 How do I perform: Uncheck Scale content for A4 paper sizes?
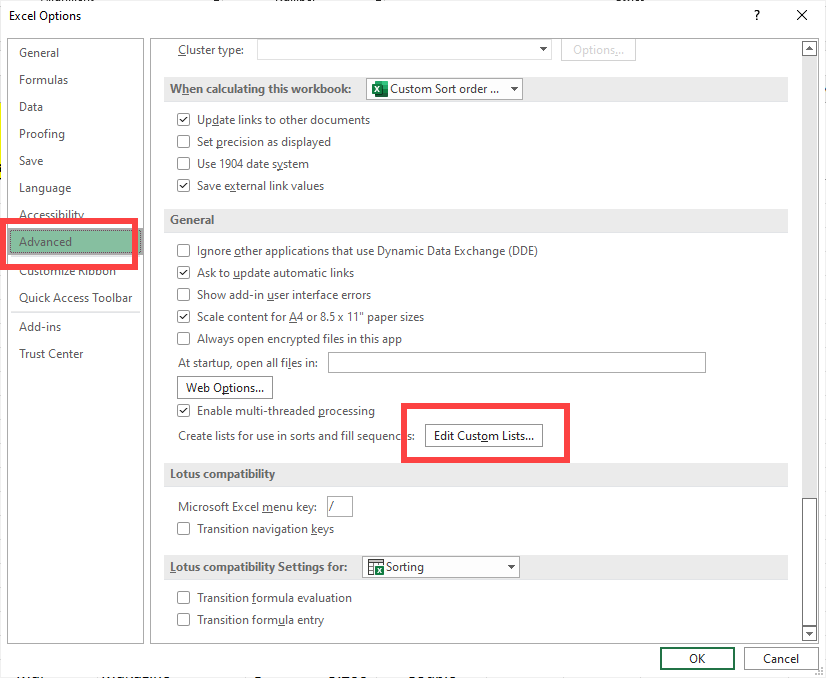[x=184, y=316]
